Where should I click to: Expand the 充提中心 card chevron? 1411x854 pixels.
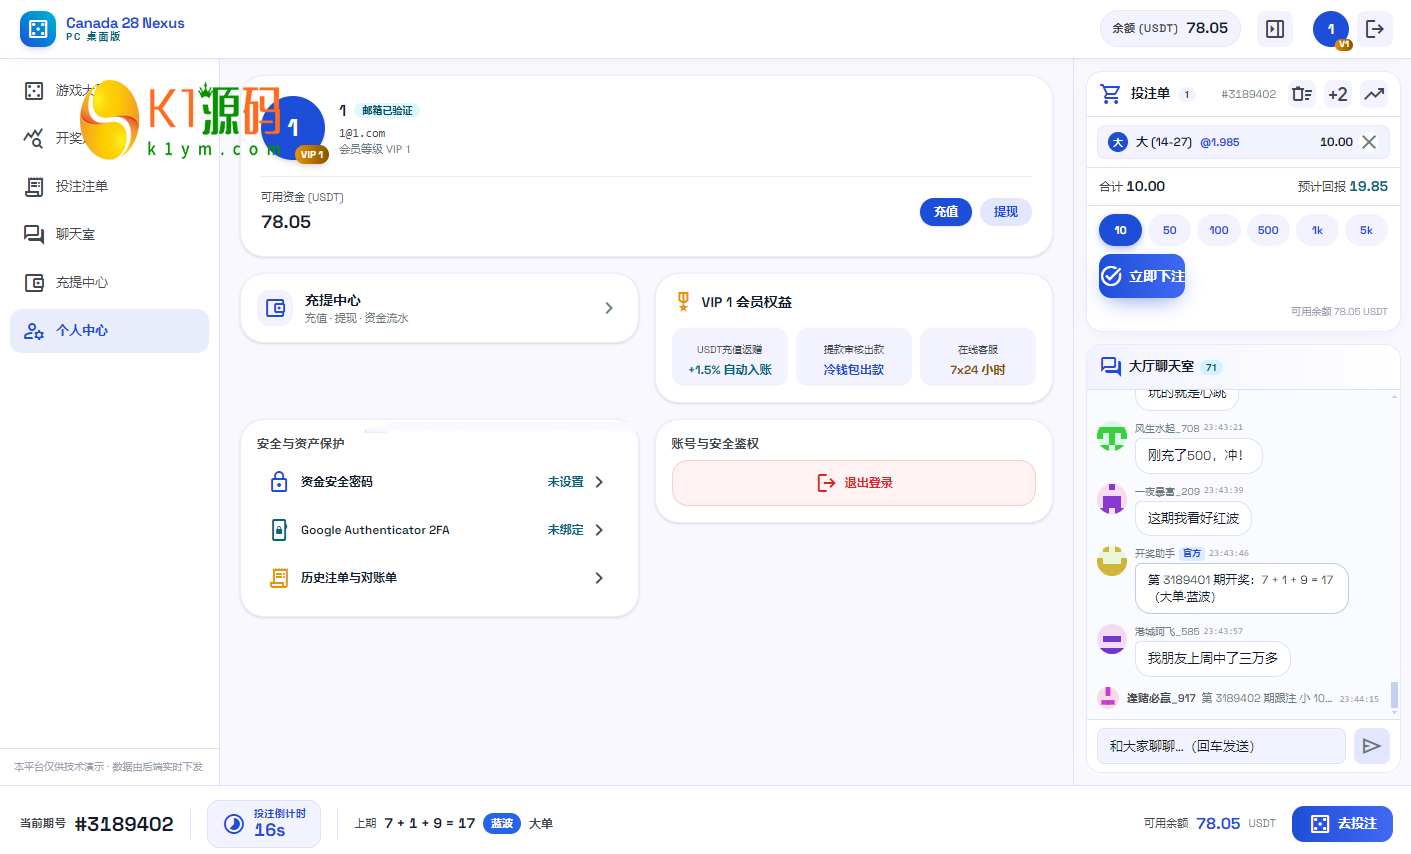tap(609, 308)
